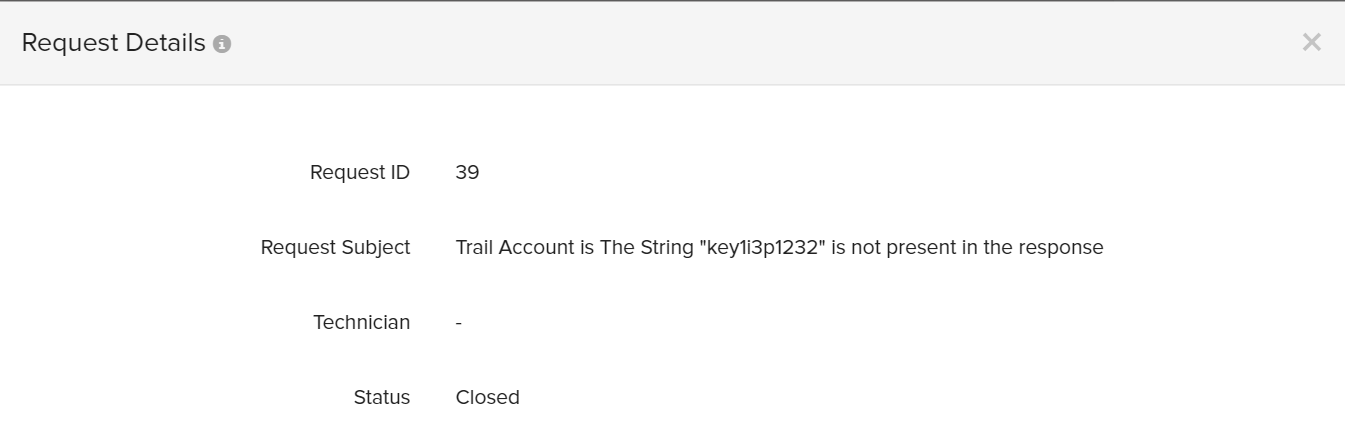
Task: Select the "Request ID" field label
Action: coord(359,172)
